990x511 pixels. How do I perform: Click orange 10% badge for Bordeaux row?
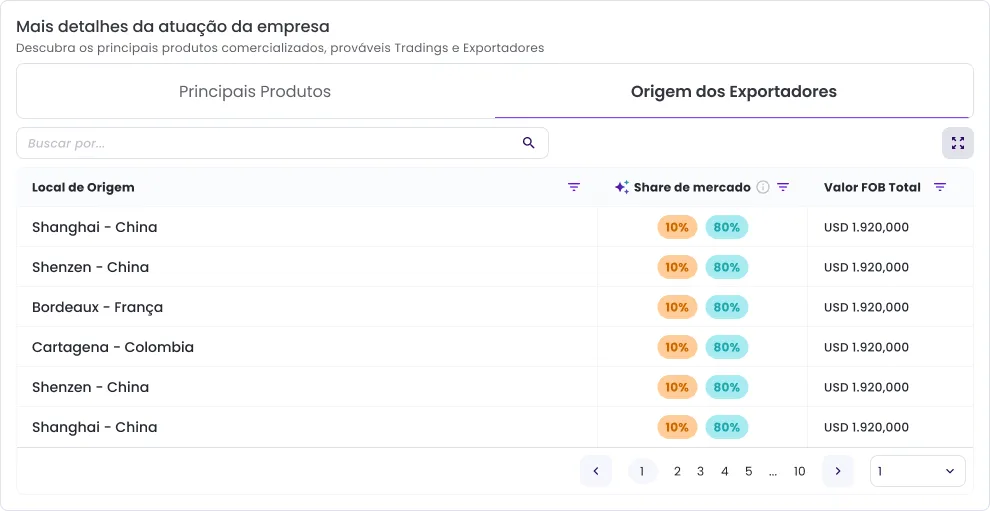coord(677,307)
